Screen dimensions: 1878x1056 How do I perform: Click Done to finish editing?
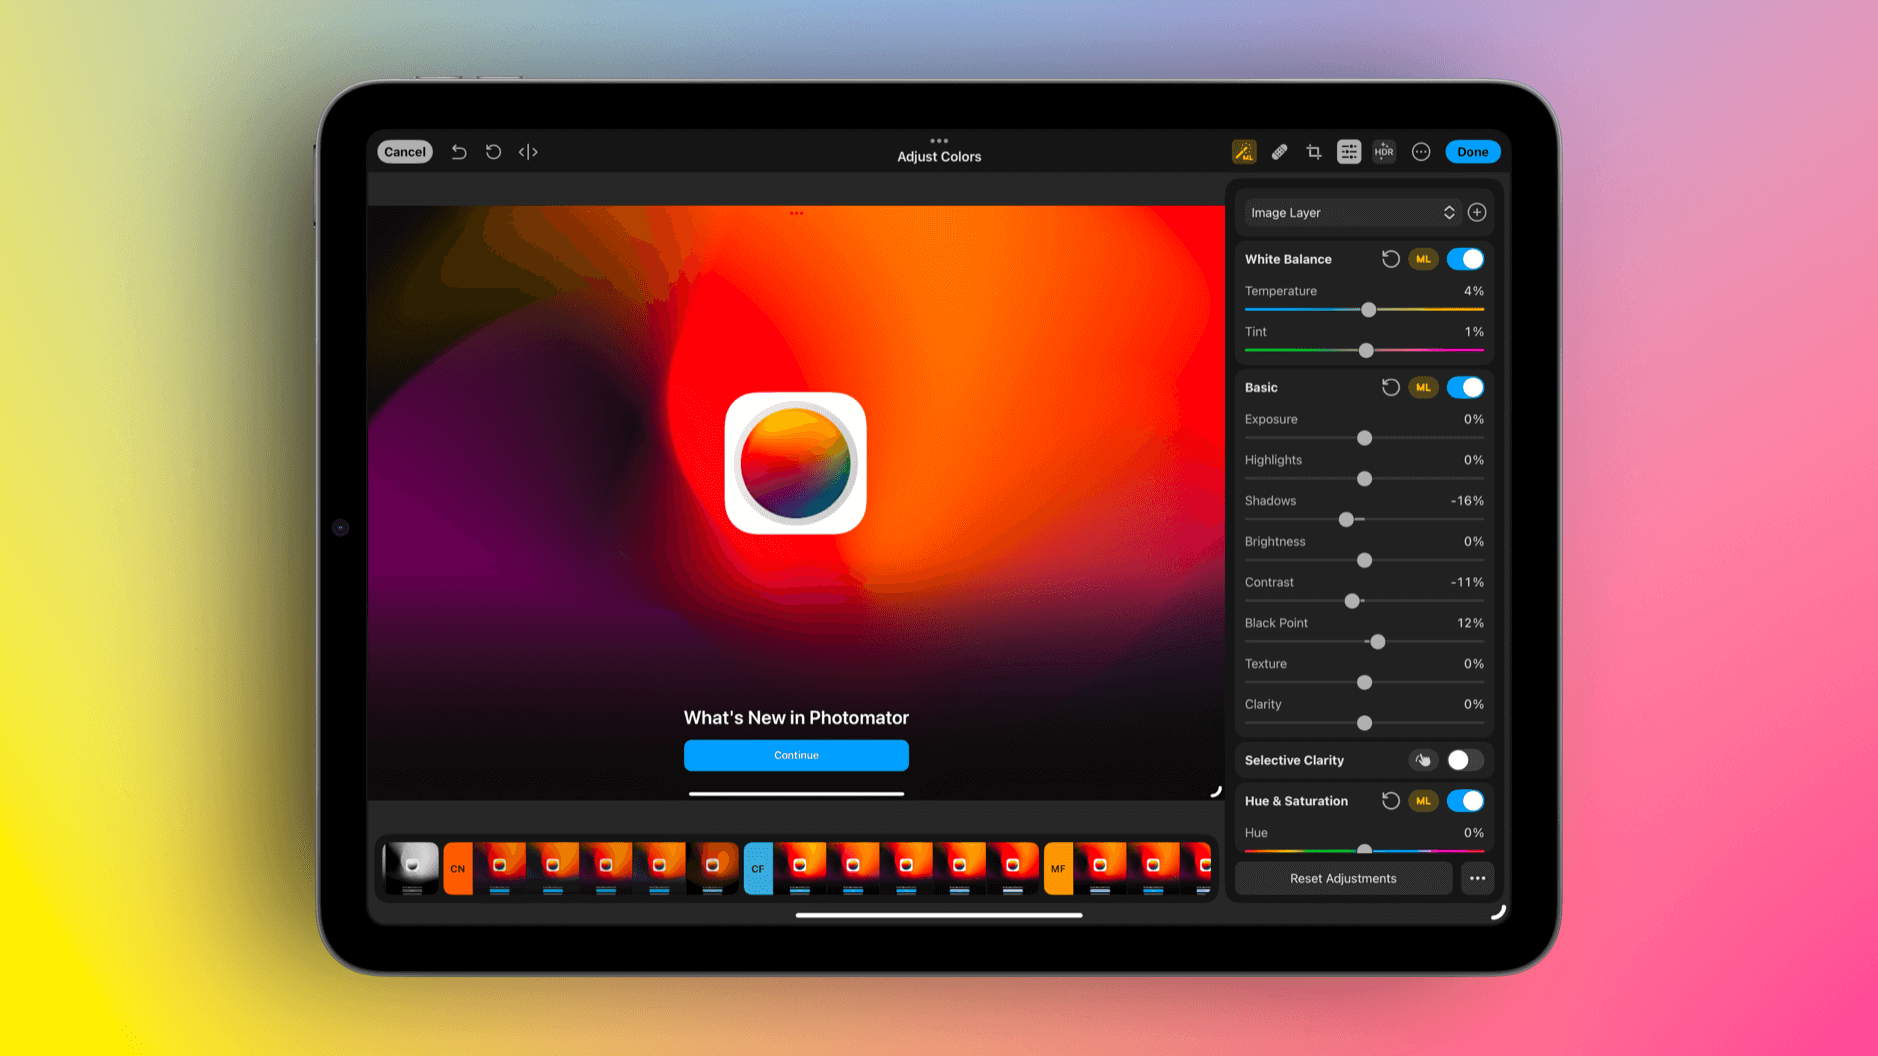coord(1472,152)
